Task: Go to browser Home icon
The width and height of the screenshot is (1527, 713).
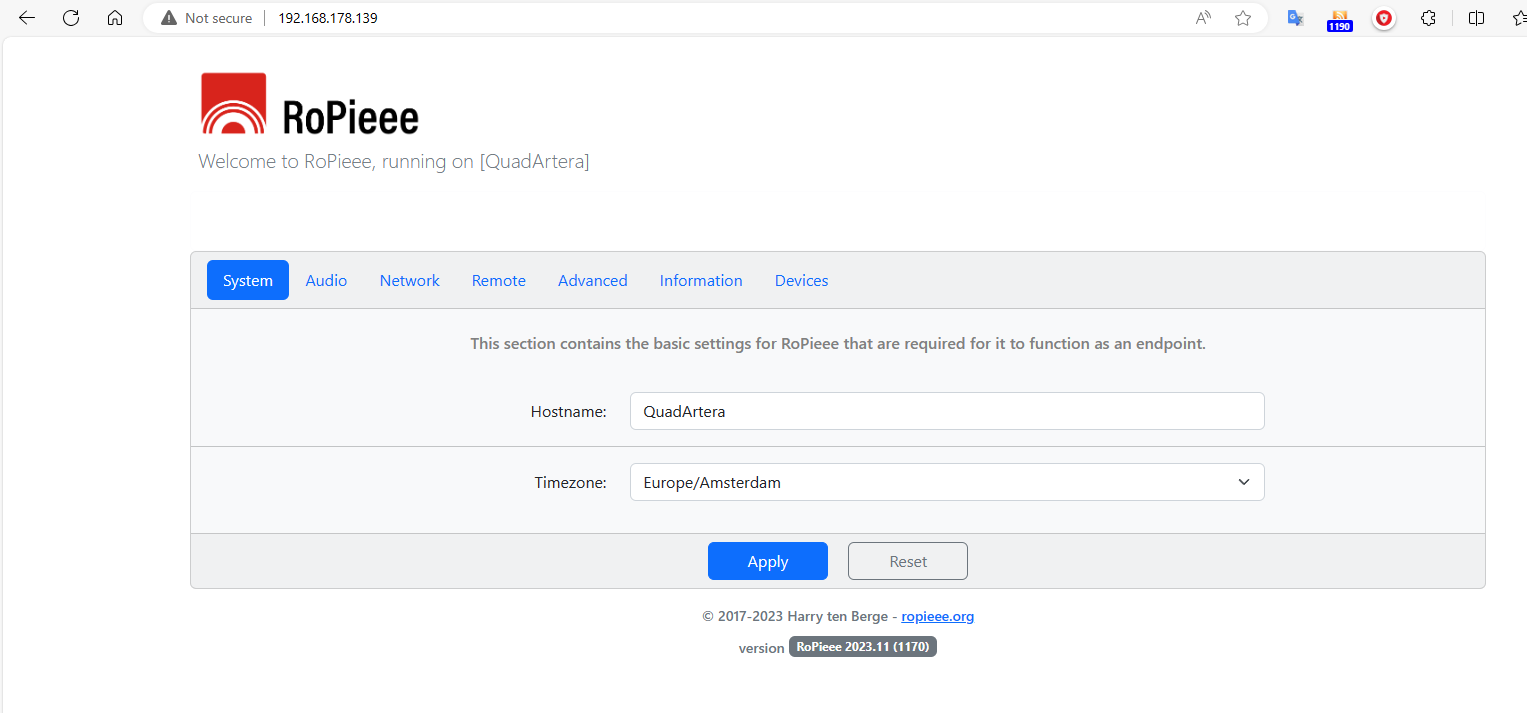Action: 115,18
